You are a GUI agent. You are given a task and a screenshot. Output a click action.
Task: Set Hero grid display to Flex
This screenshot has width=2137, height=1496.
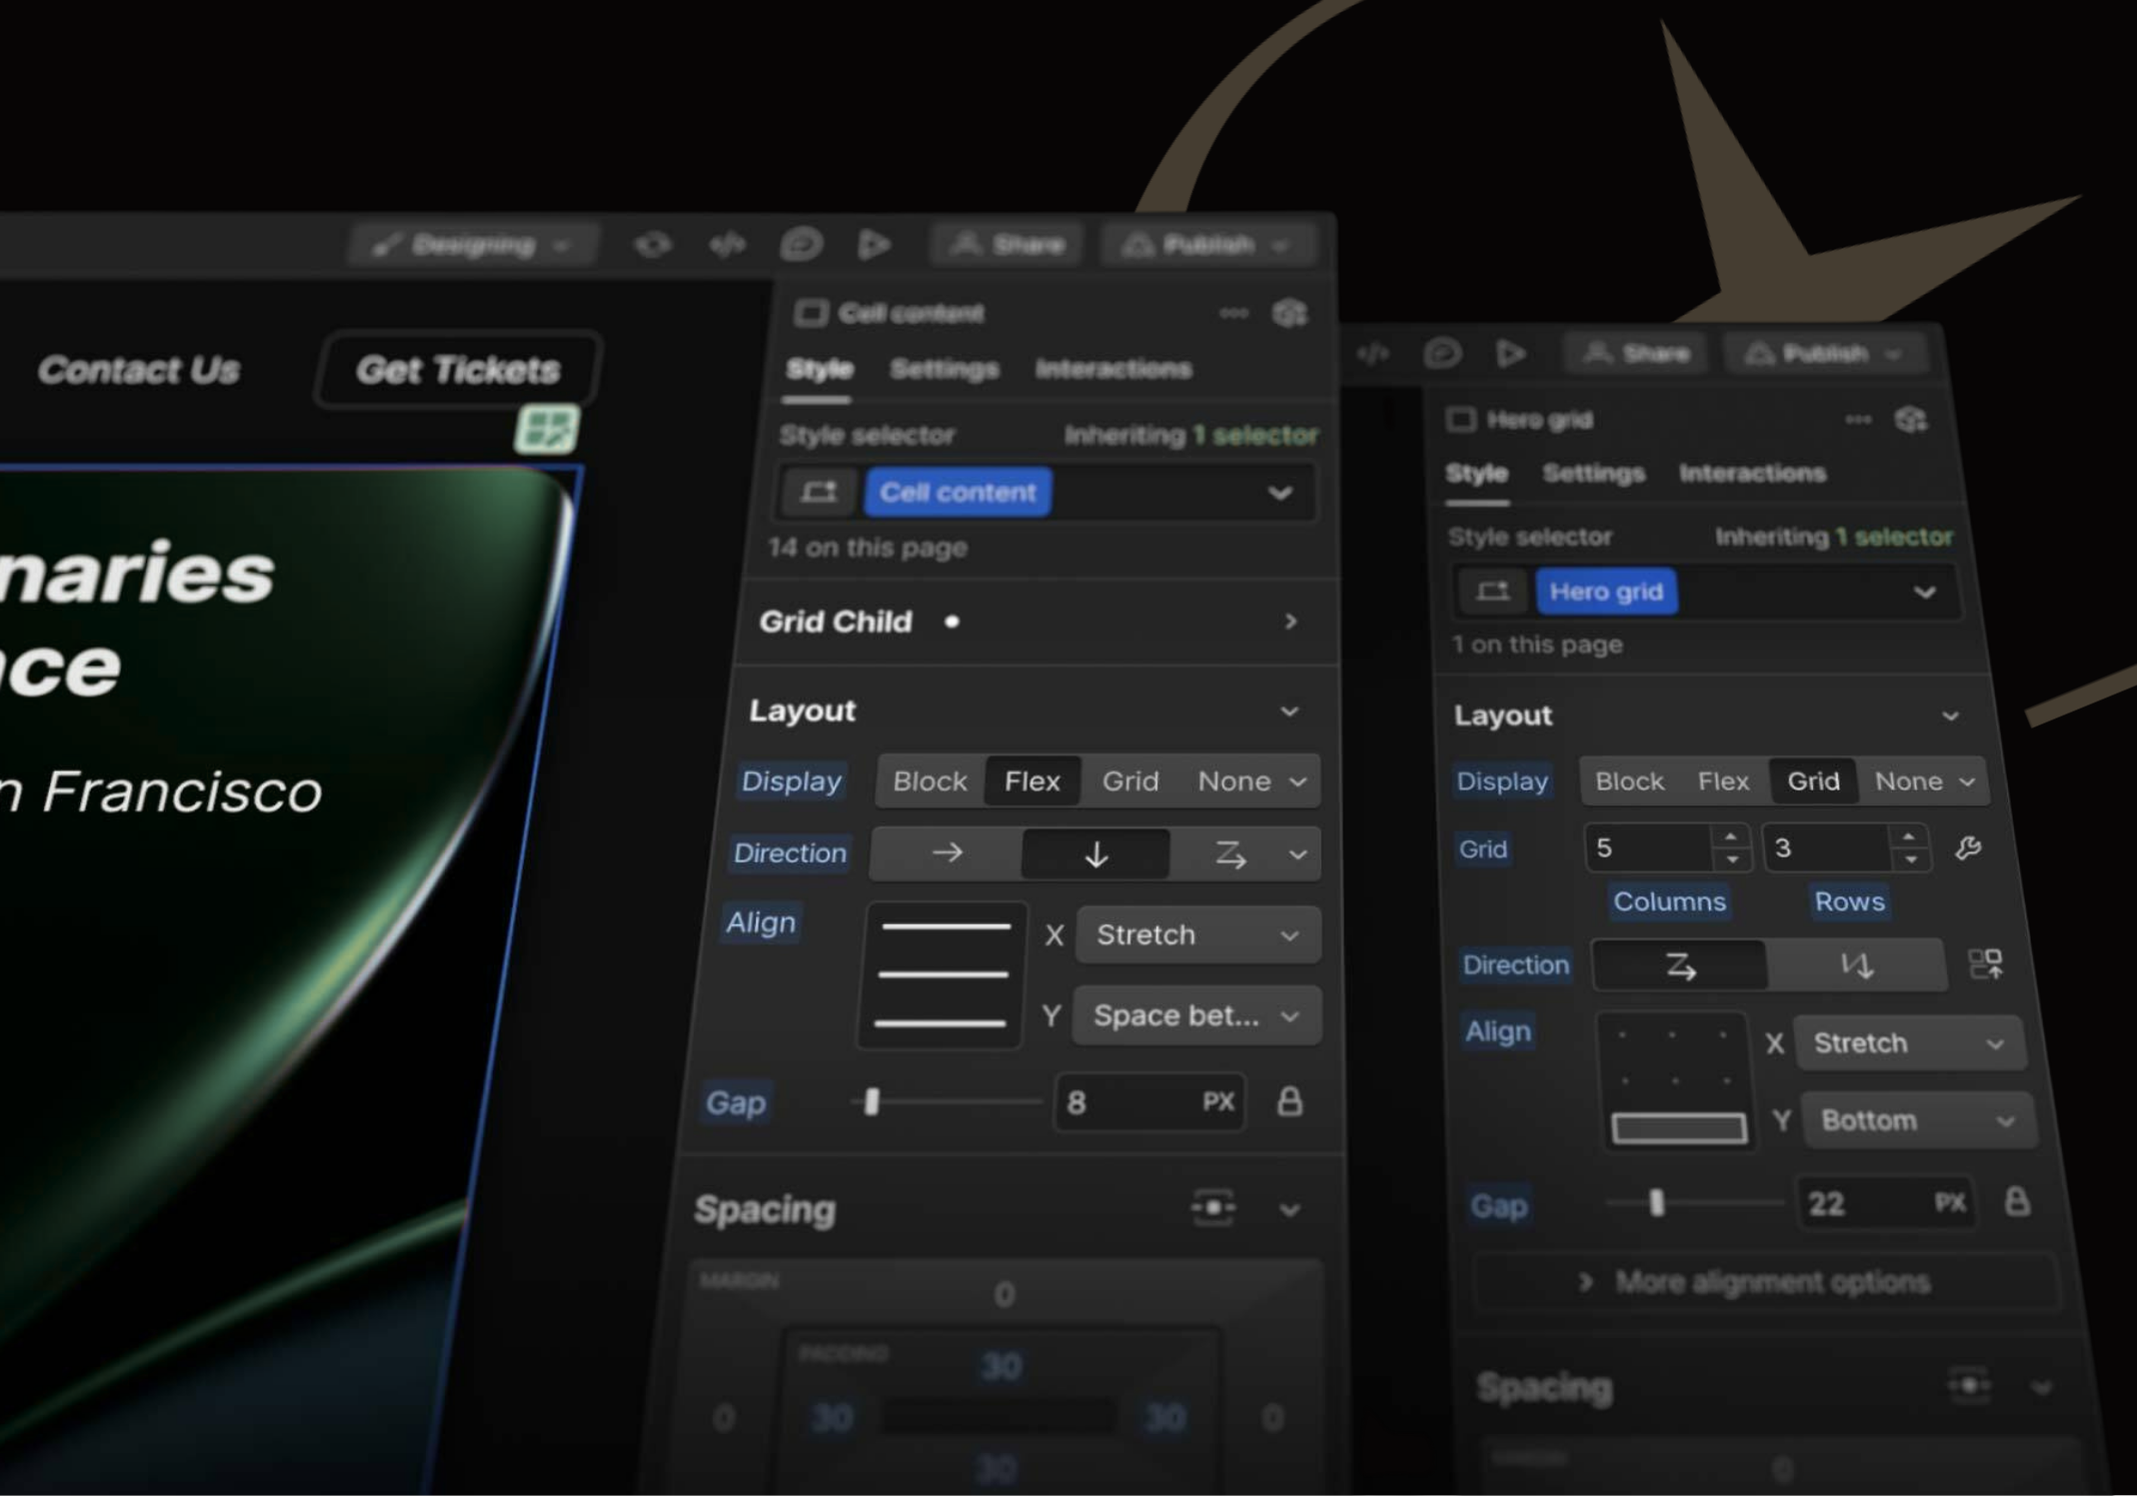[1722, 781]
